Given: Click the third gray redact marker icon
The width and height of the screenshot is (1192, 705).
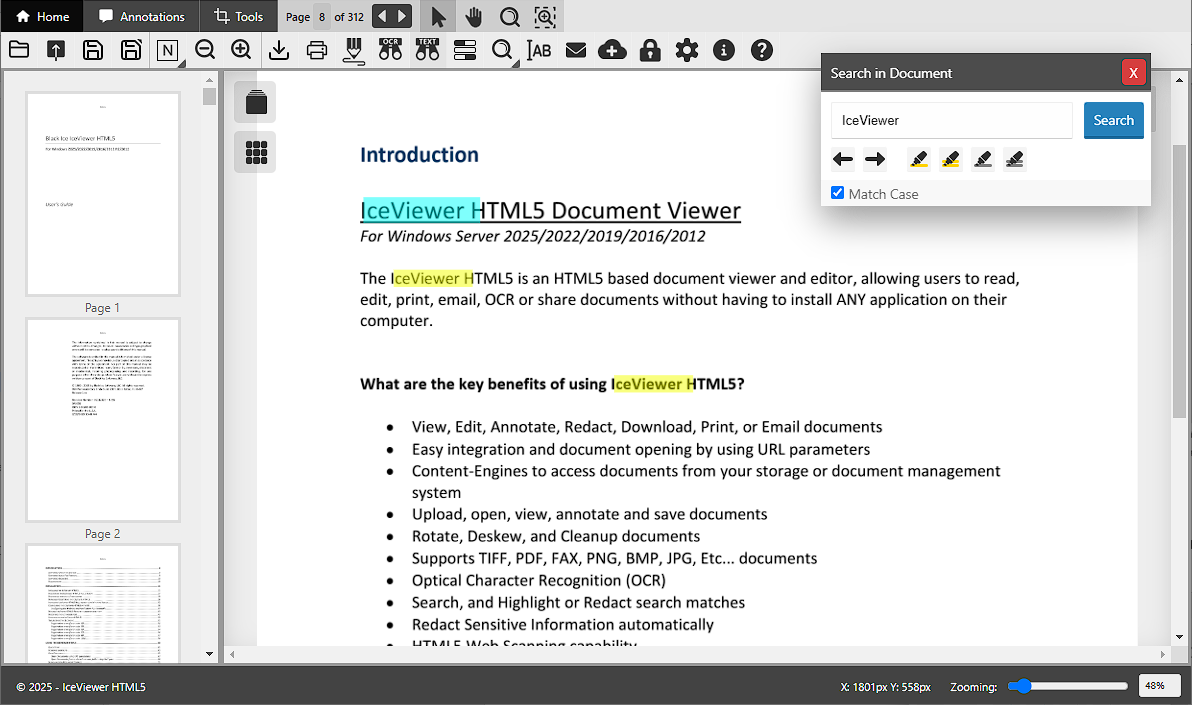Looking at the screenshot, I should pos(982,159).
